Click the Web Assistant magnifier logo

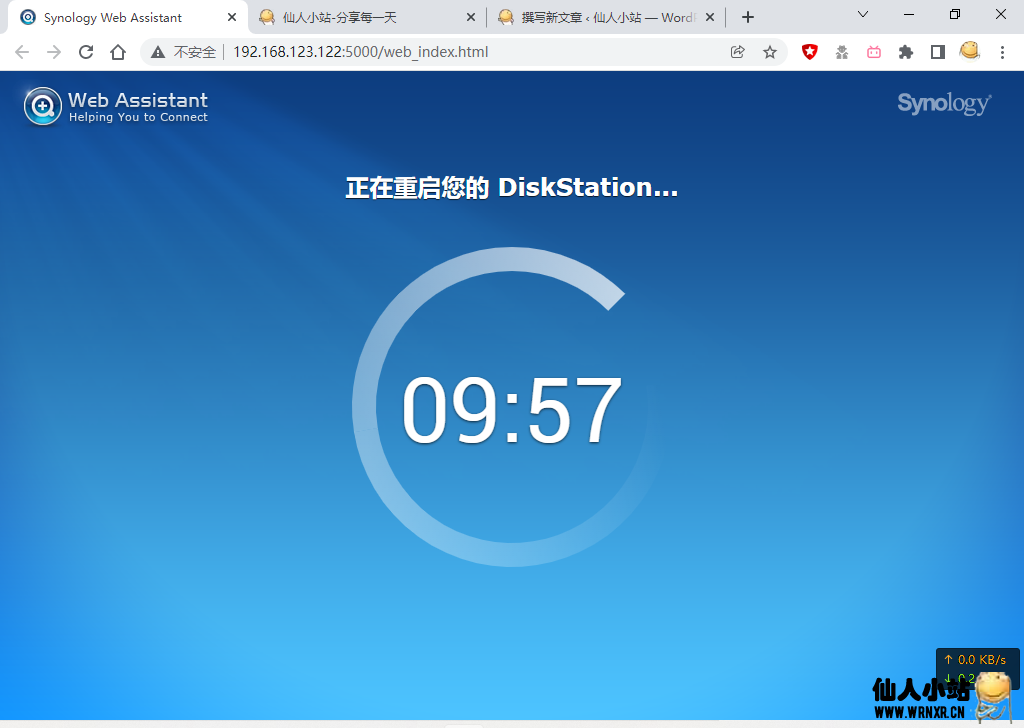click(42, 105)
